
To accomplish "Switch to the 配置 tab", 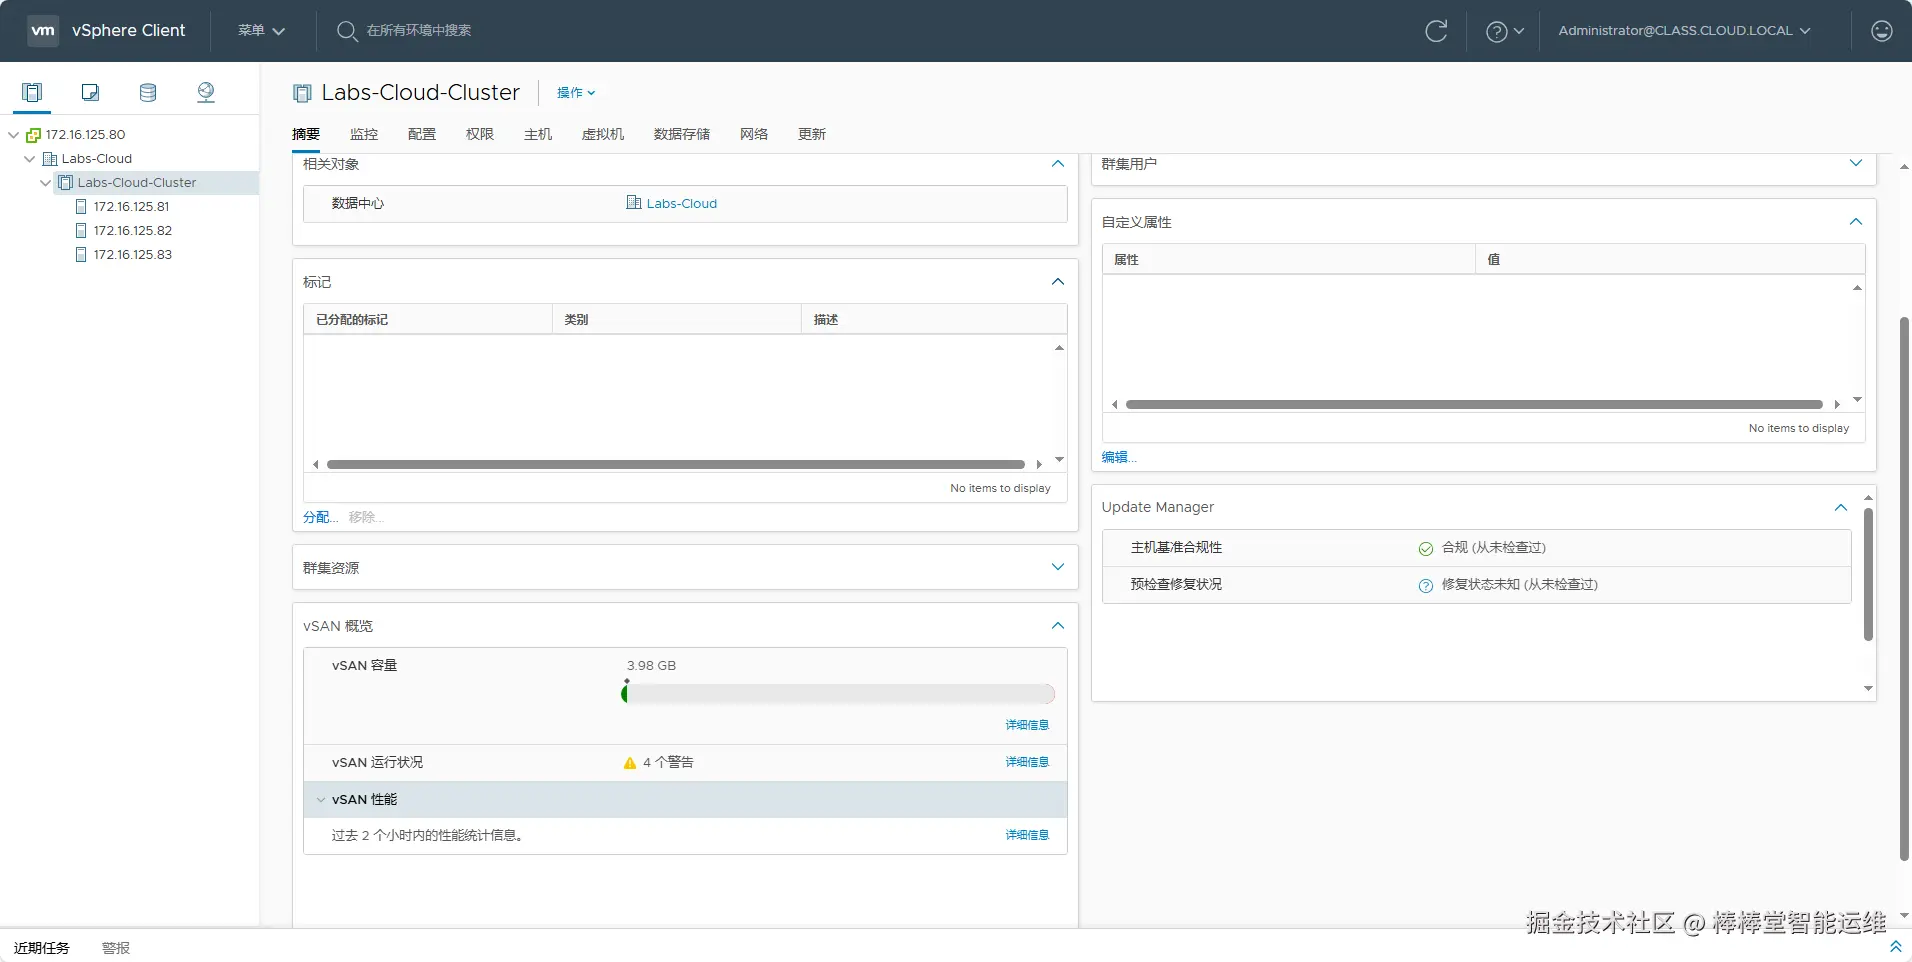I will coord(422,134).
